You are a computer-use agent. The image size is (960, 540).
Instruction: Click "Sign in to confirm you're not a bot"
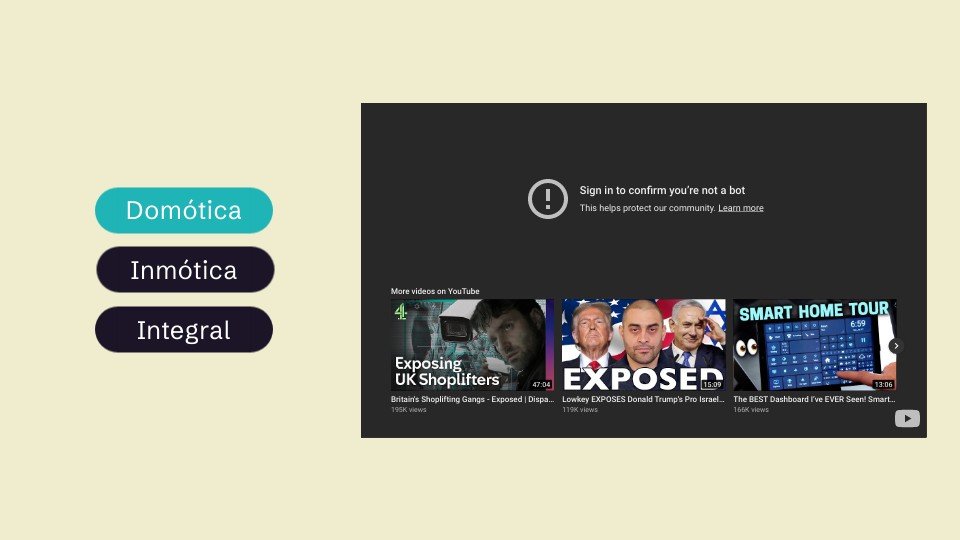[662, 190]
